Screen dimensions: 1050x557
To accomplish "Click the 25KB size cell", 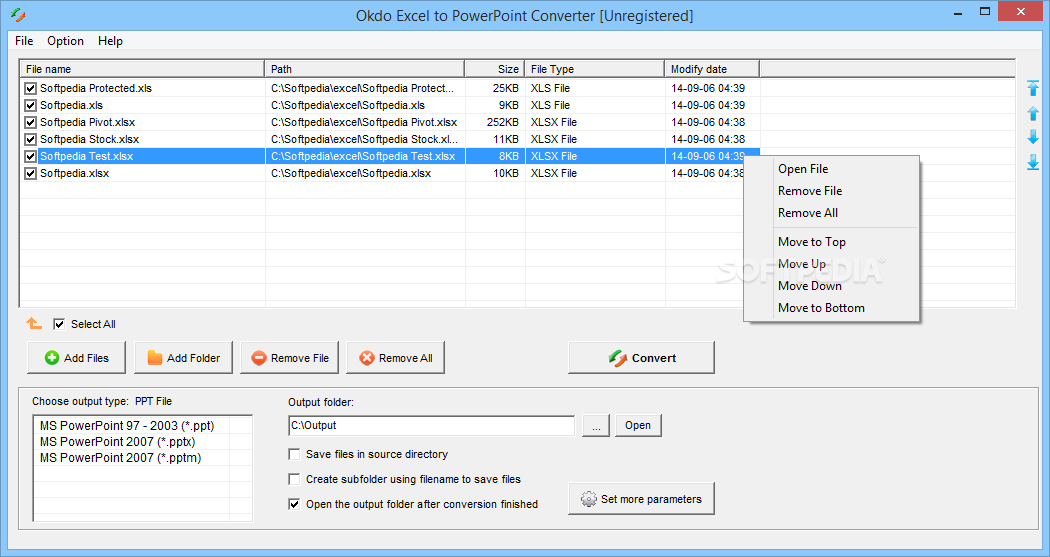I will (506, 88).
